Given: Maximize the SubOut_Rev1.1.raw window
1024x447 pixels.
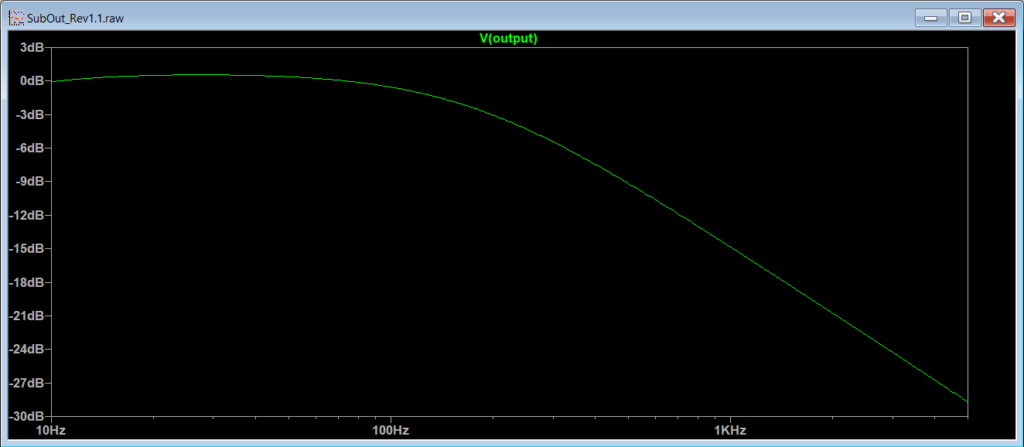Looking at the screenshot, I should [x=965, y=18].
